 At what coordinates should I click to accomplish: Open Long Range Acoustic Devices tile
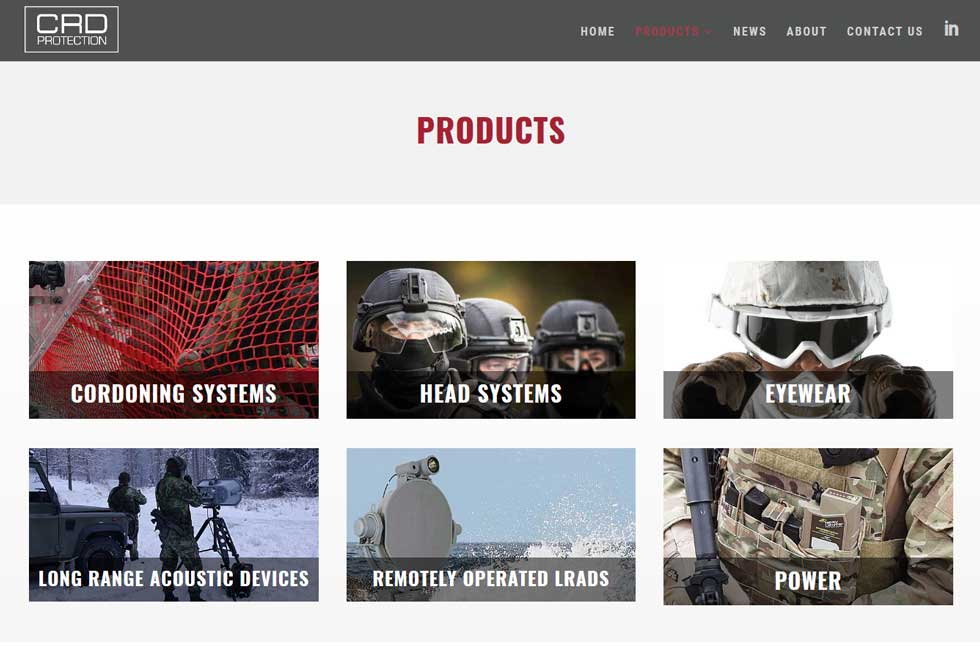click(x=174, y=525)
